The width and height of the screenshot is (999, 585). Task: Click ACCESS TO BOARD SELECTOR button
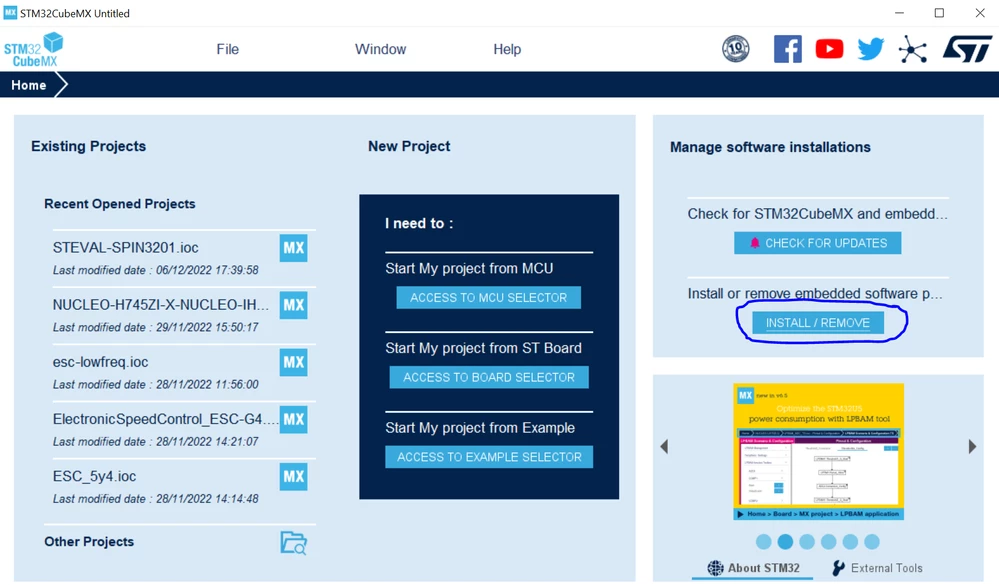click(489, 377)
